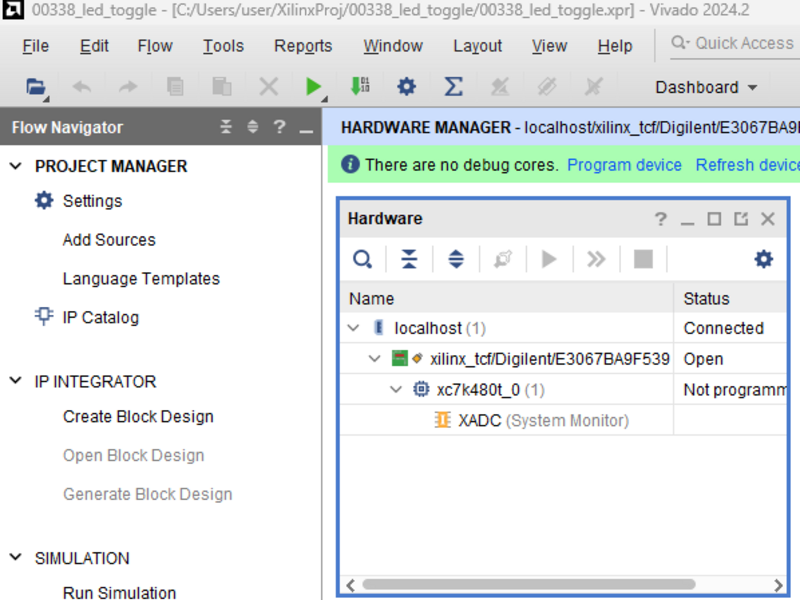The width and height of the screenshot is (800, 600).
Task: Click the scroll left arrow in Hardware panel
Action: click(351, 585)
